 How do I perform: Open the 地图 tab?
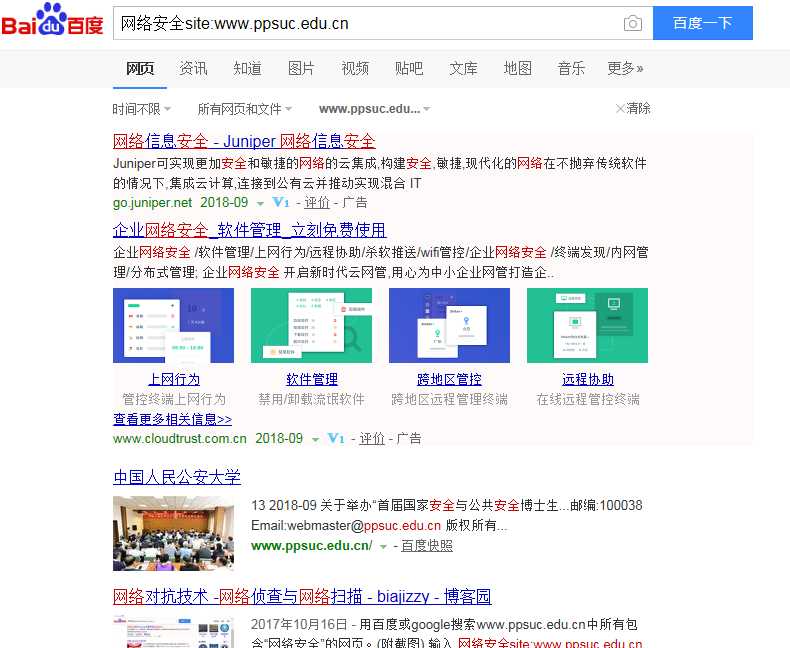(517, 69)
